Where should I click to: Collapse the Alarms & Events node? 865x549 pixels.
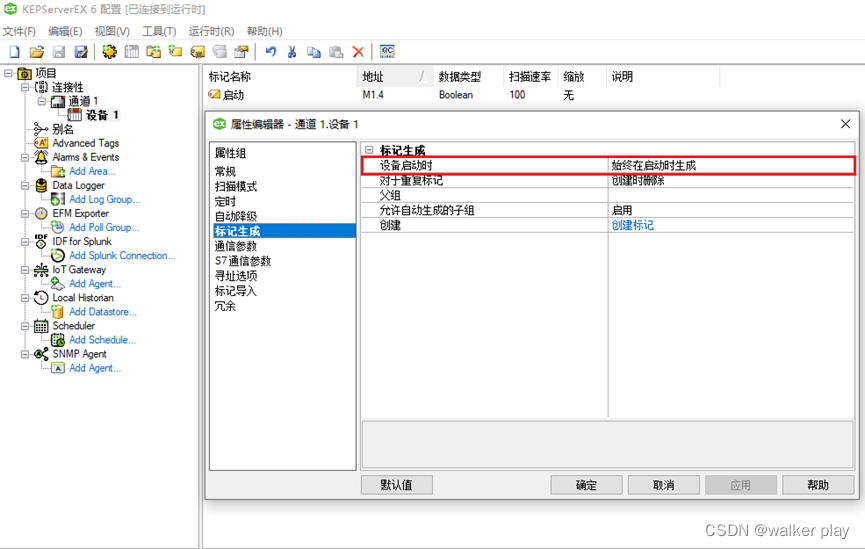click(x=25, y=157)
